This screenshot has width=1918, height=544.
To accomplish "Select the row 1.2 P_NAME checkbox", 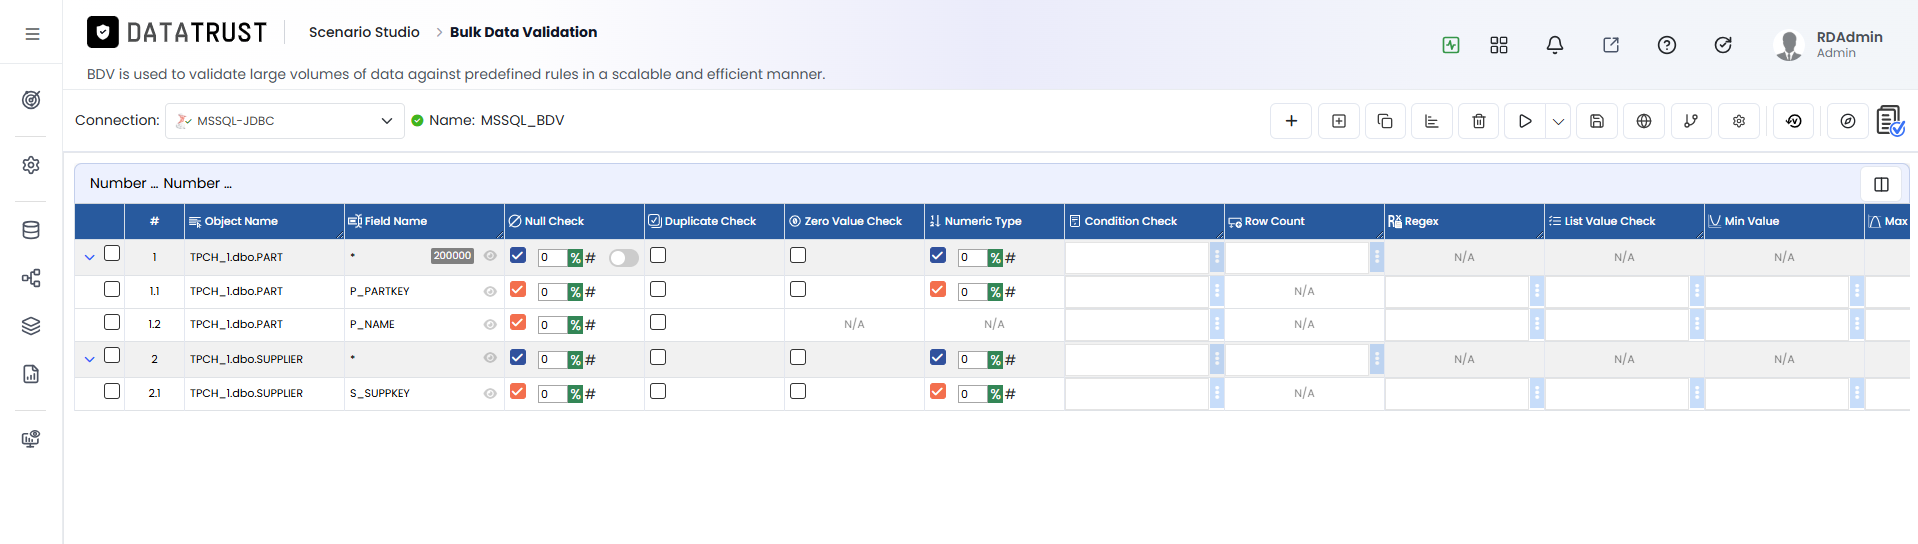I will 112,322.
